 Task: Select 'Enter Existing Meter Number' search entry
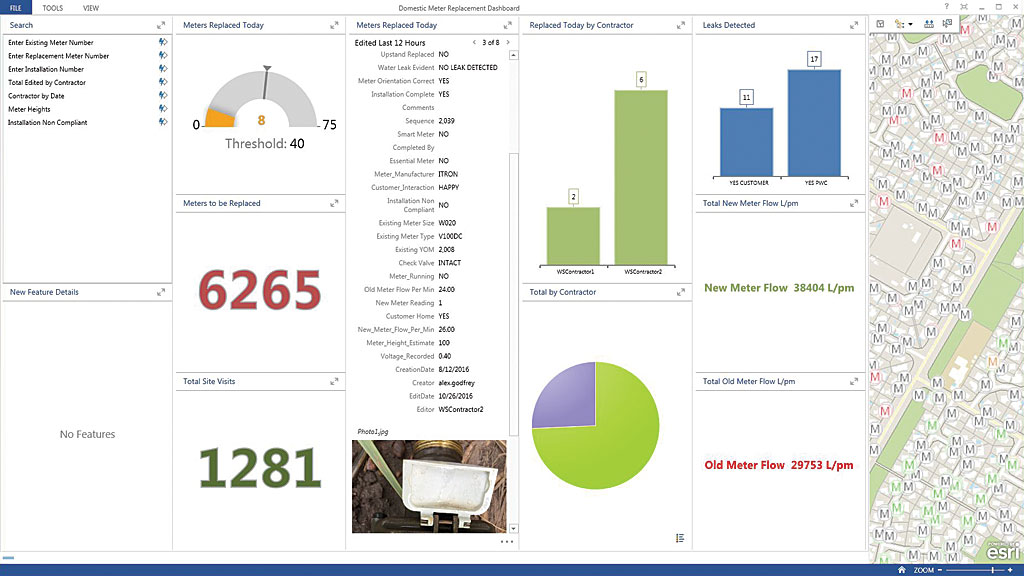coord(50,42)
